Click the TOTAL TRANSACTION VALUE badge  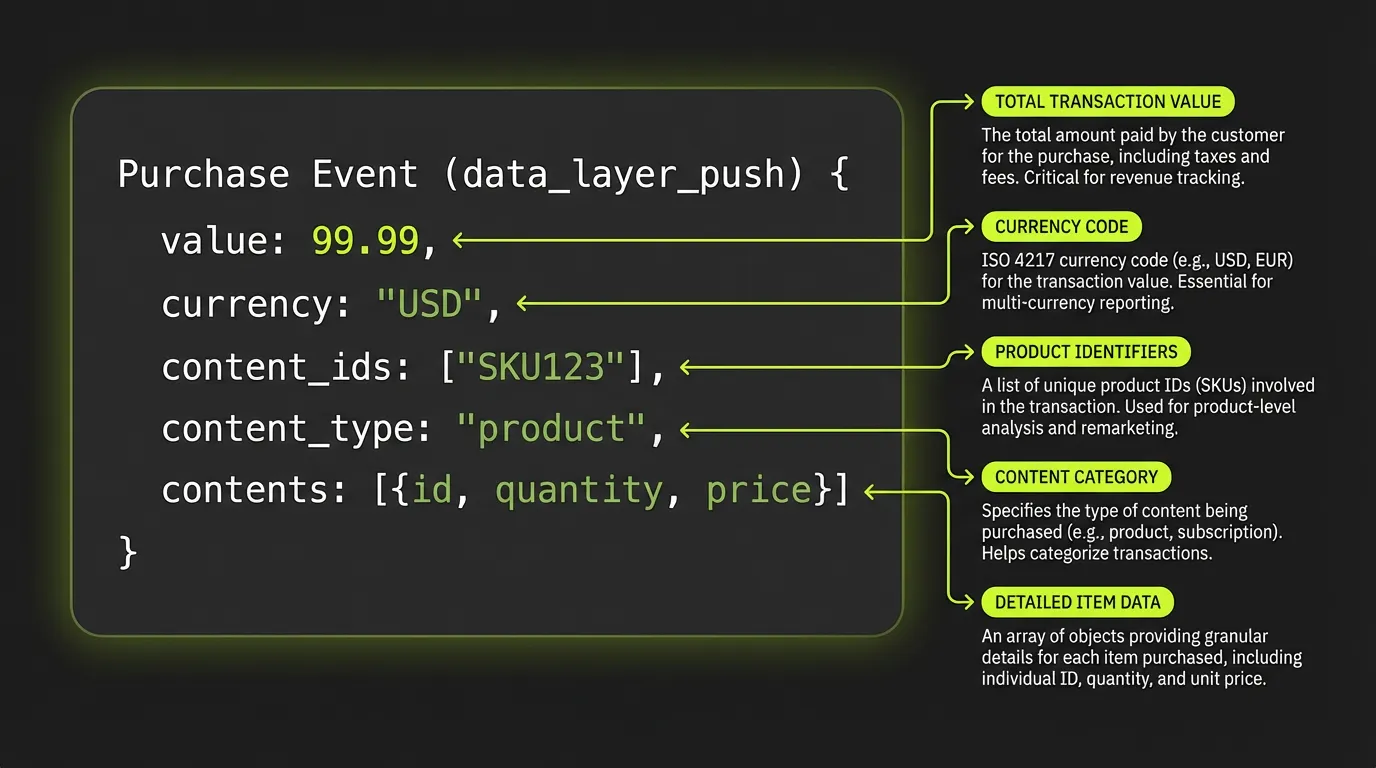pyautogui.click(x=1108, y=101)
